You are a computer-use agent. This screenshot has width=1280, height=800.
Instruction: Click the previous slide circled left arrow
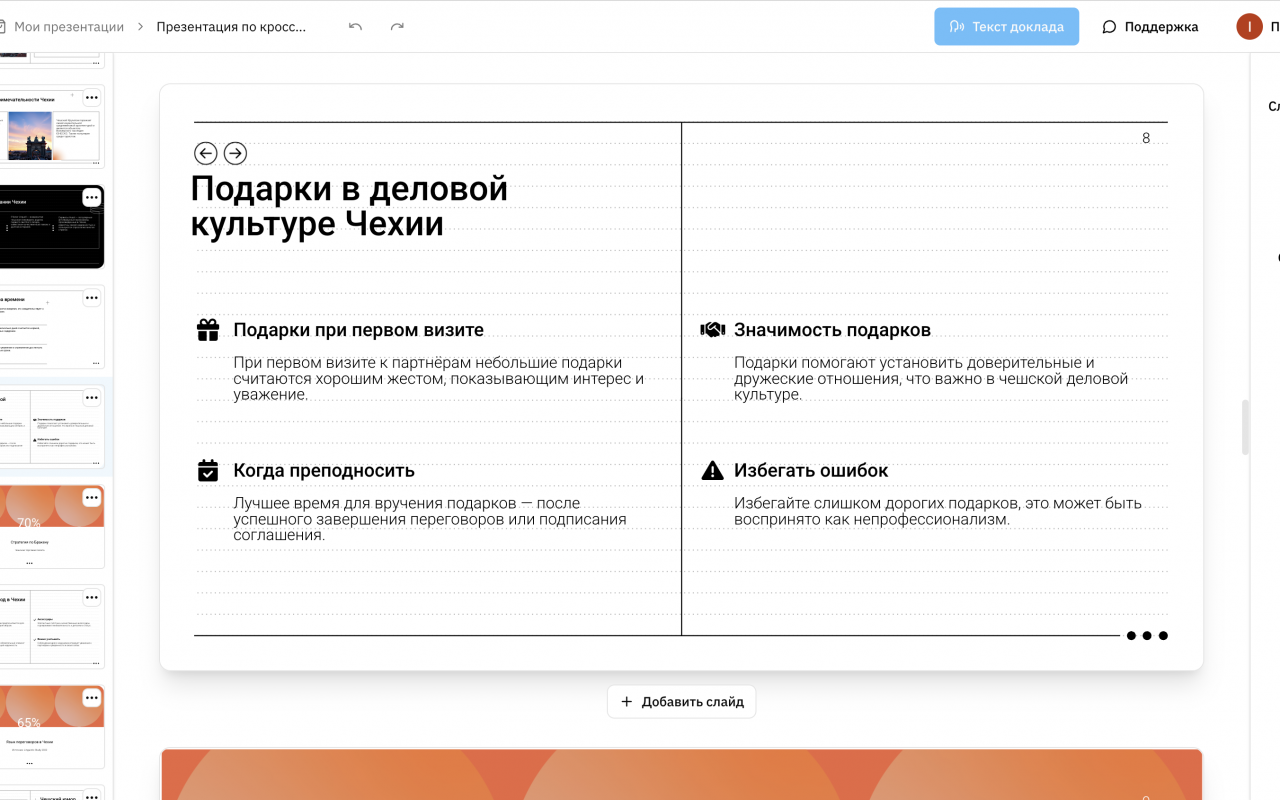pos(205,153)
